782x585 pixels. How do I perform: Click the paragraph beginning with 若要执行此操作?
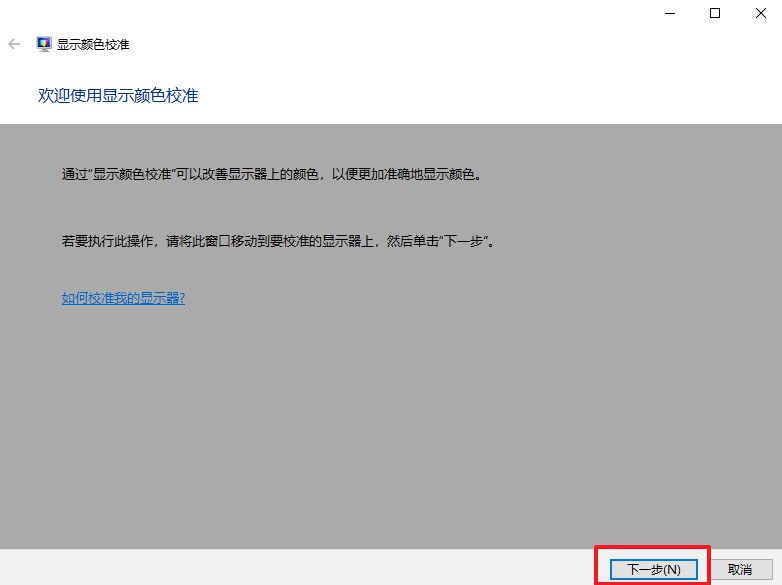click(278, 242)
